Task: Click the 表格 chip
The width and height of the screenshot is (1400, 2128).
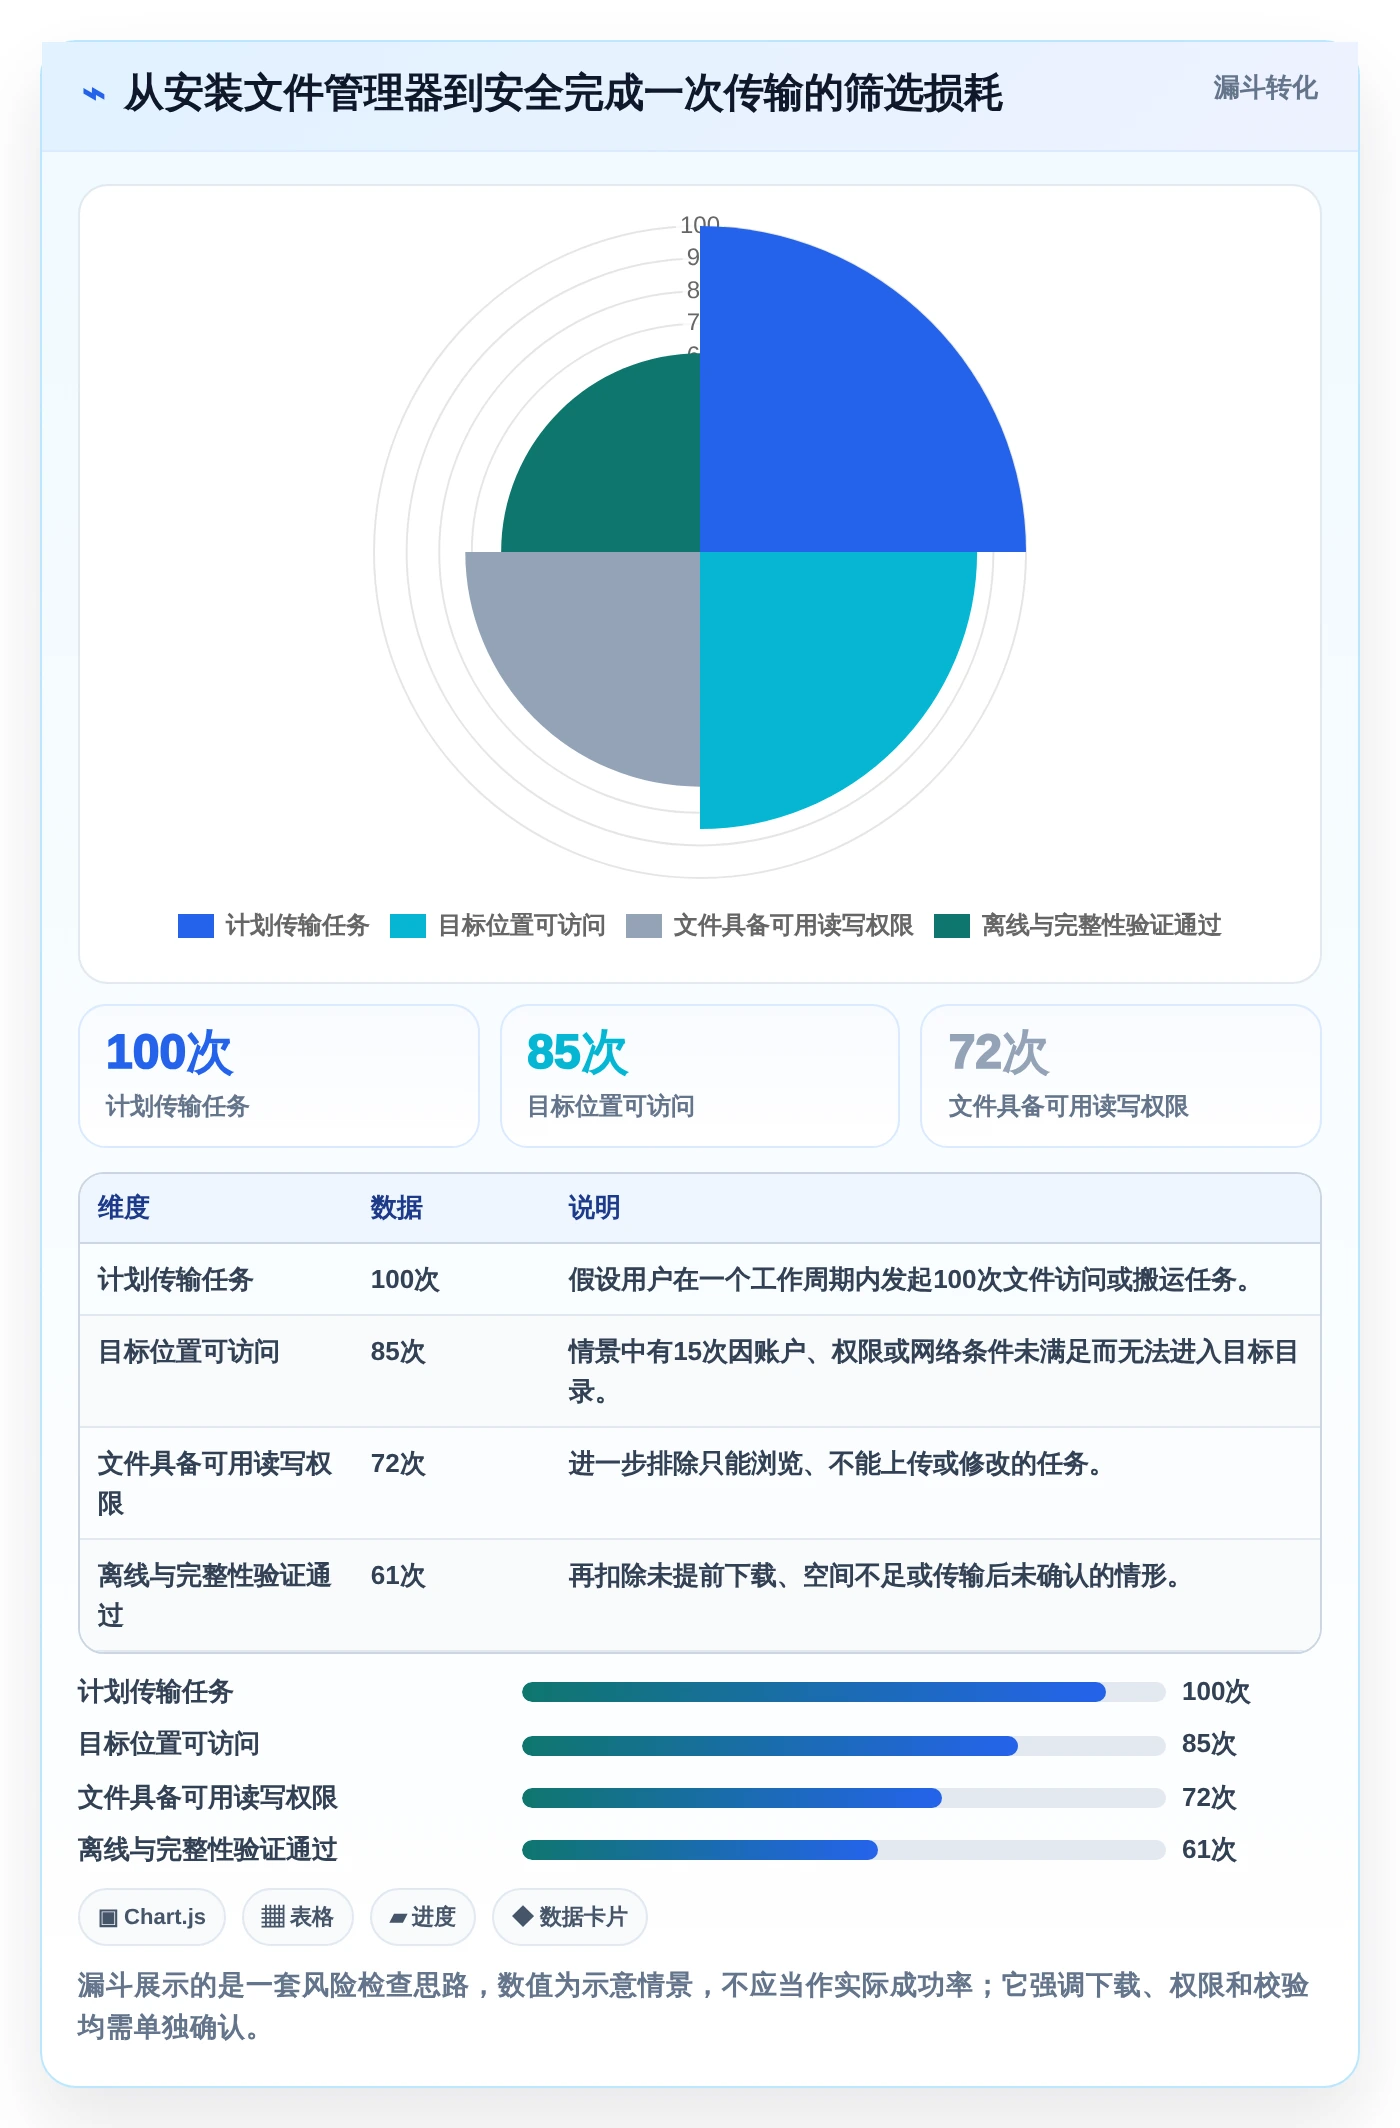Action: (298, 1917)
